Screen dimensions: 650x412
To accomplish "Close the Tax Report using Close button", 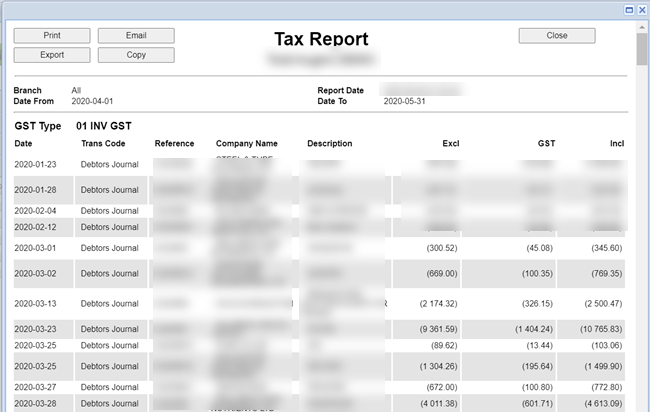I will pyautogui.click(x=557, y=35).
